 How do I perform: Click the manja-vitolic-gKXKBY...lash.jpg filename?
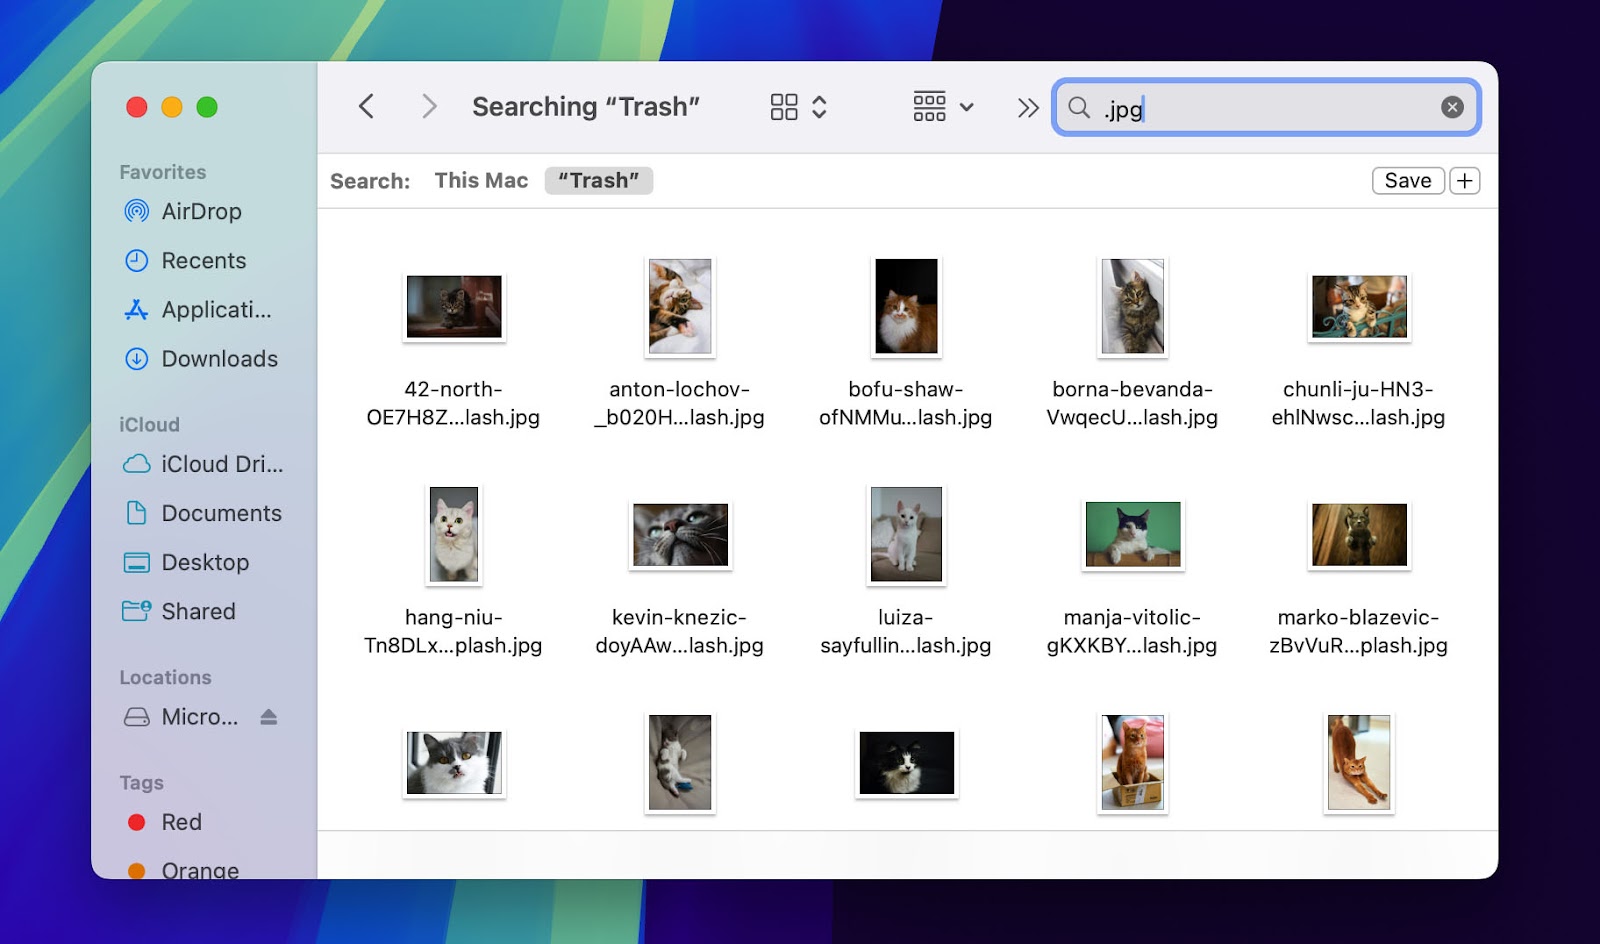click(1132, 631)
